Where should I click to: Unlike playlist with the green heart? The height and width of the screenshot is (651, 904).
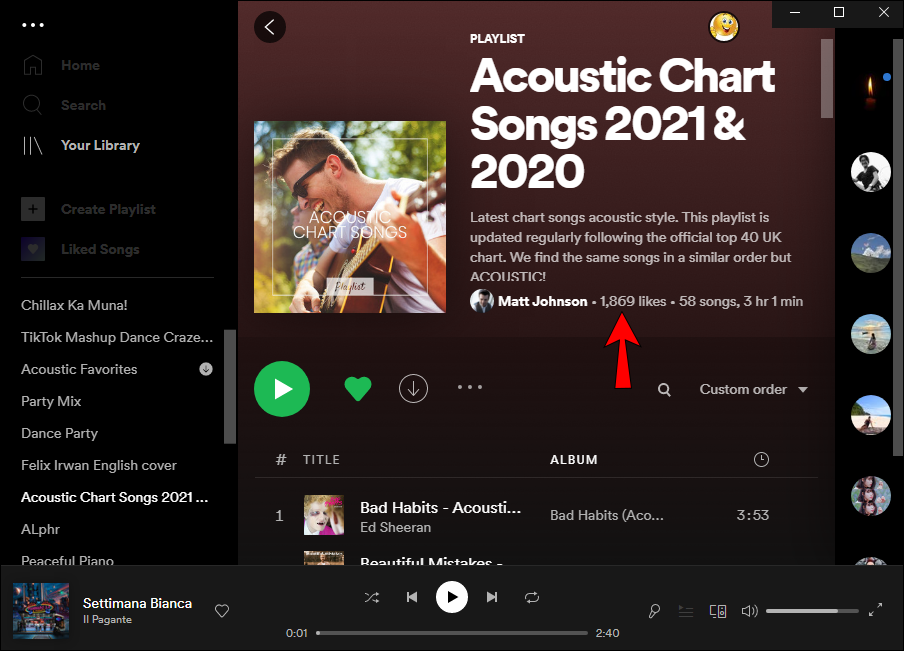357,389
